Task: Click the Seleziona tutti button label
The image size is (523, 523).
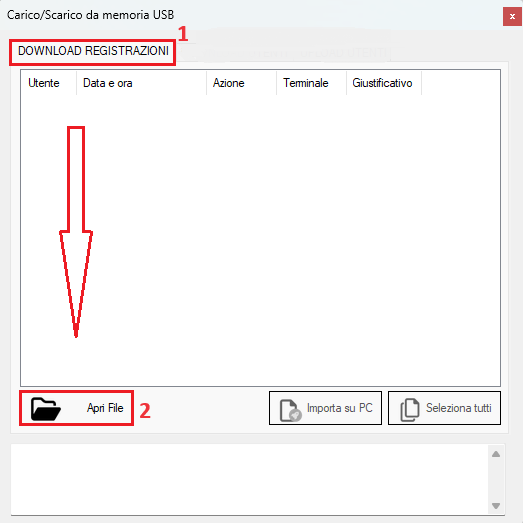Action: click(459, 408)
